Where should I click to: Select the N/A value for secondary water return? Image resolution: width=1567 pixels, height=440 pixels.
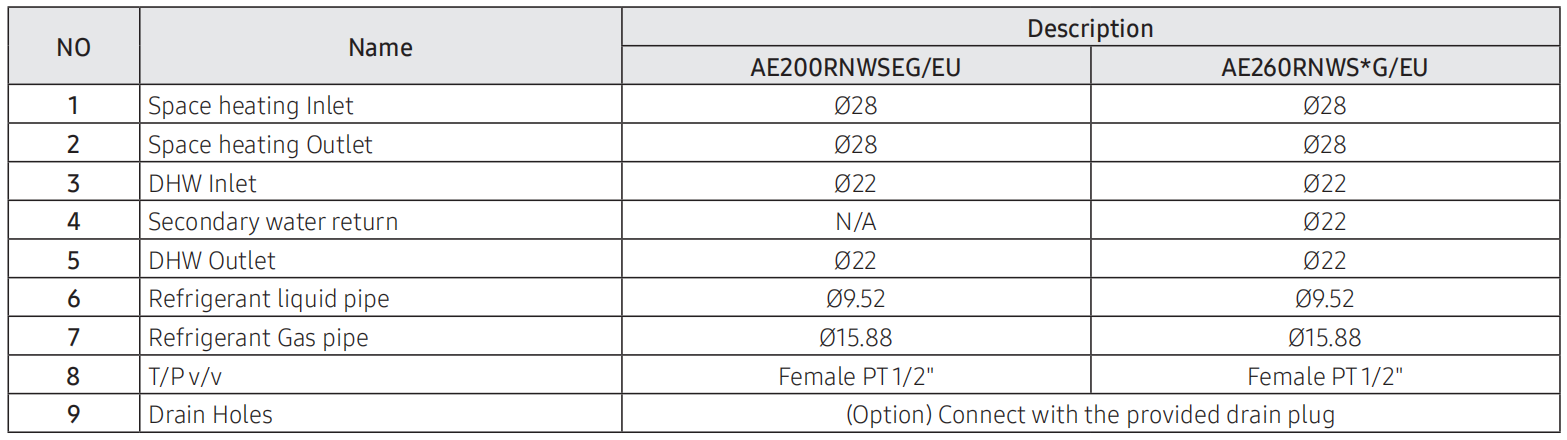pos(856,221)
